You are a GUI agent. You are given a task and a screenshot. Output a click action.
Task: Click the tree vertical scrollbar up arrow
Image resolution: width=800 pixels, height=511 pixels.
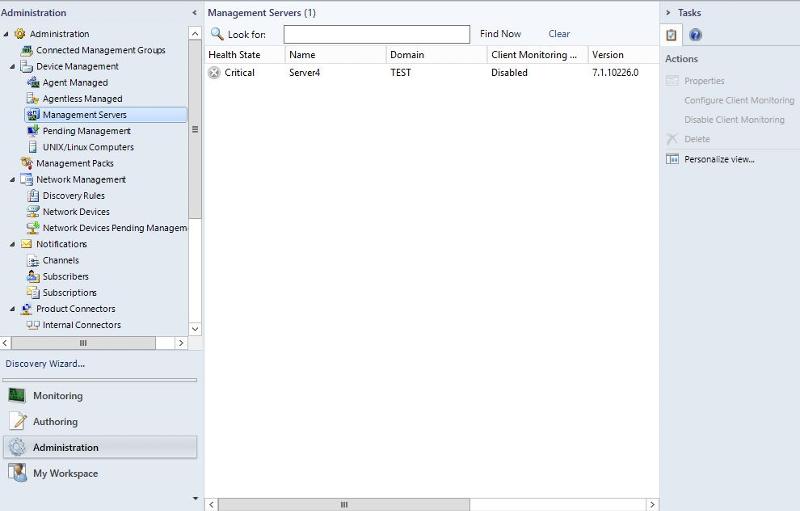(195, 34)
